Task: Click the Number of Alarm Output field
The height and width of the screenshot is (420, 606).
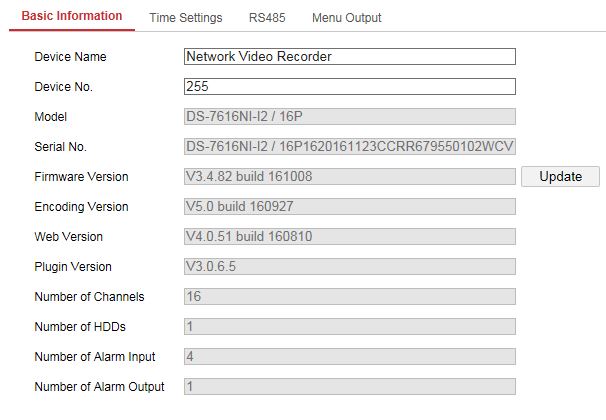Action: (x=349, y=387)
